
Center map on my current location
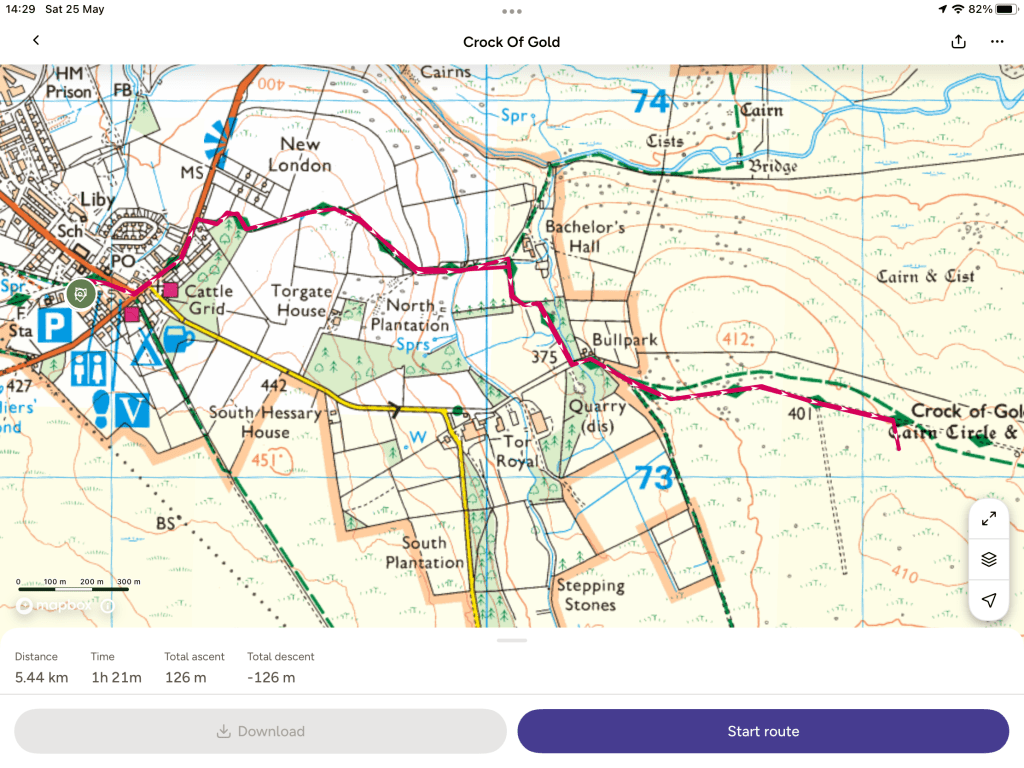tap(989, 600)
